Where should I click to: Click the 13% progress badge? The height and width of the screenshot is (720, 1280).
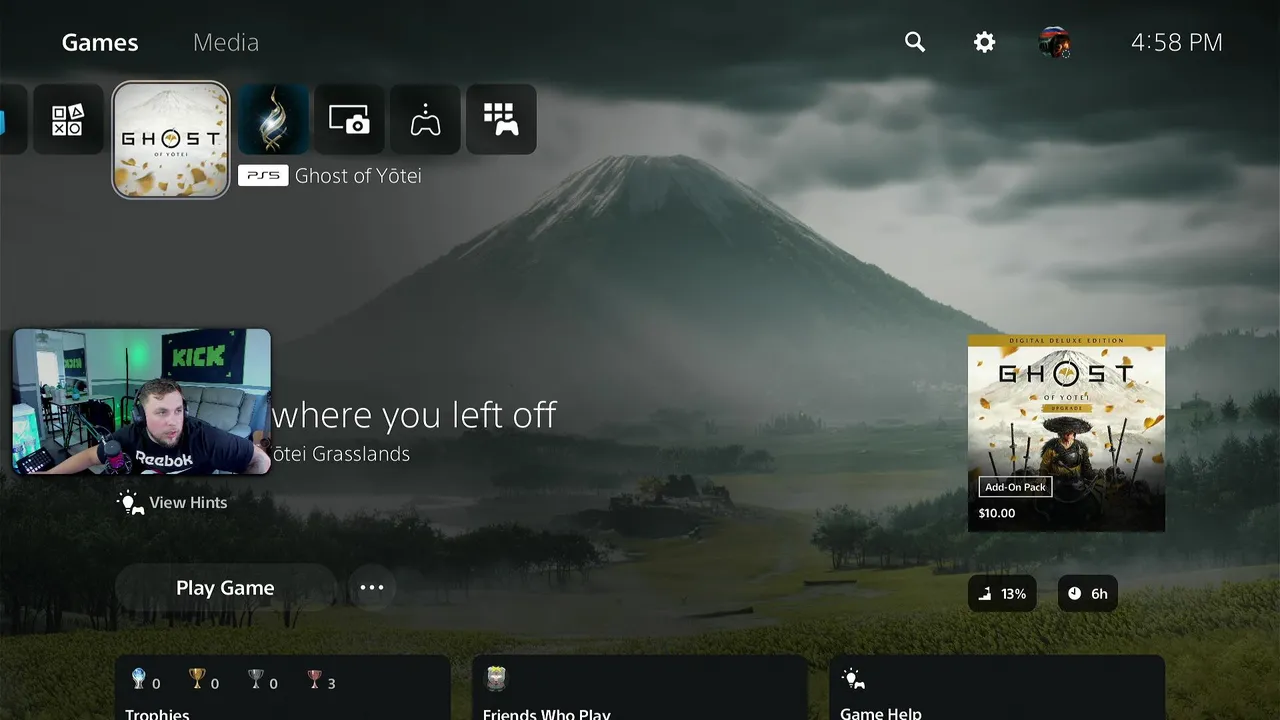(1002, 594)
